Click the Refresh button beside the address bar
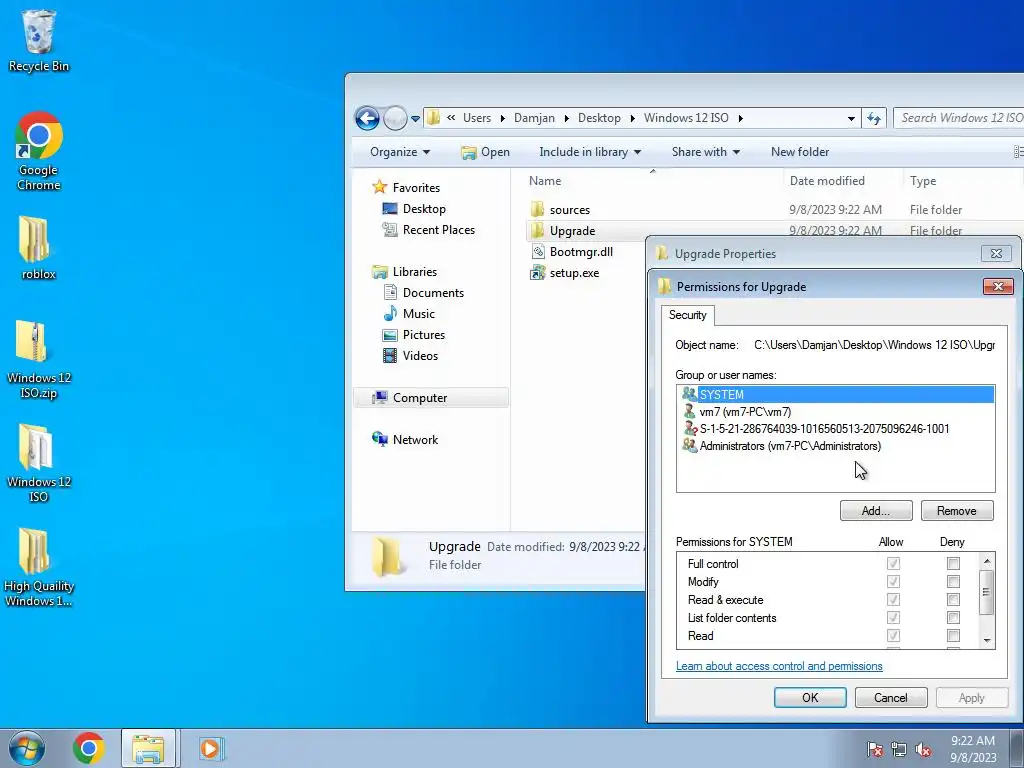Screen dimensions: 1024x768 pyautogui.click(x=874, y=118)
